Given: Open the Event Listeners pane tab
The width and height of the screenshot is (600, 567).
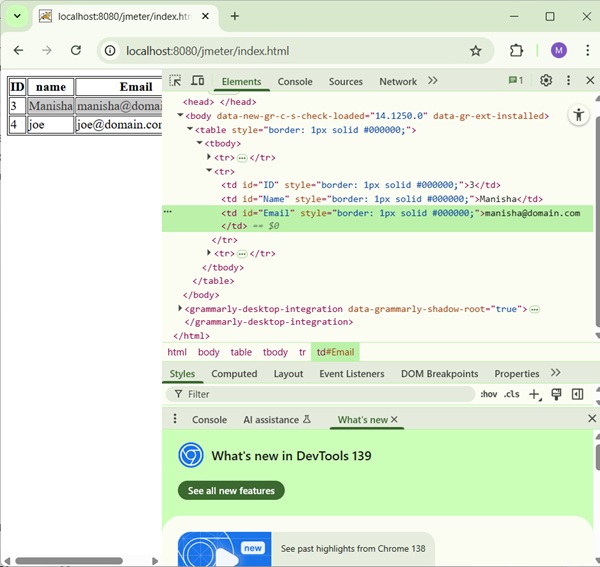Looking at the screenshot, I should pyautogui.click(x=351, y=374).
